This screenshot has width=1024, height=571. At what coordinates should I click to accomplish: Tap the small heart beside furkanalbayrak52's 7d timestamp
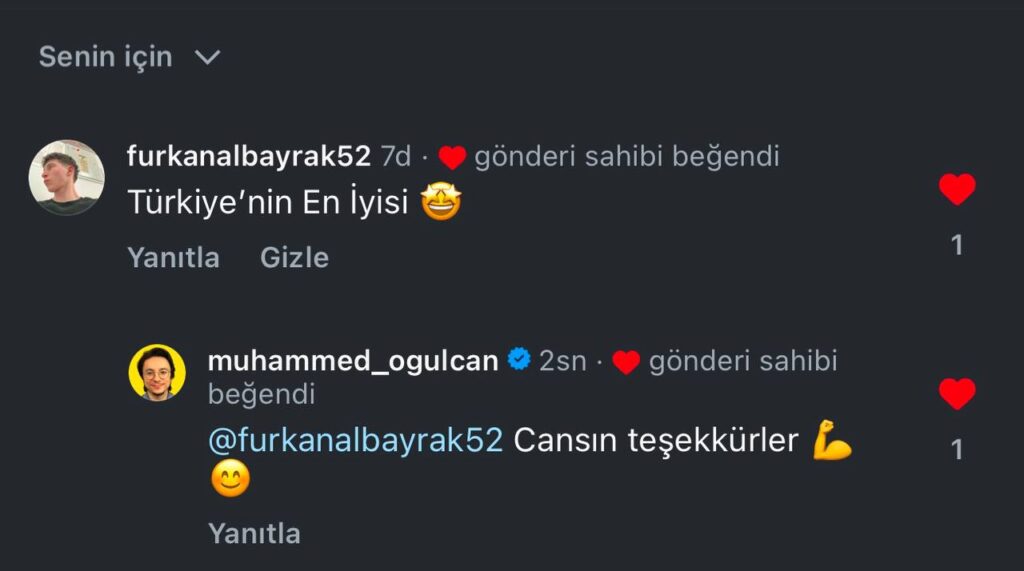(452, 157)
